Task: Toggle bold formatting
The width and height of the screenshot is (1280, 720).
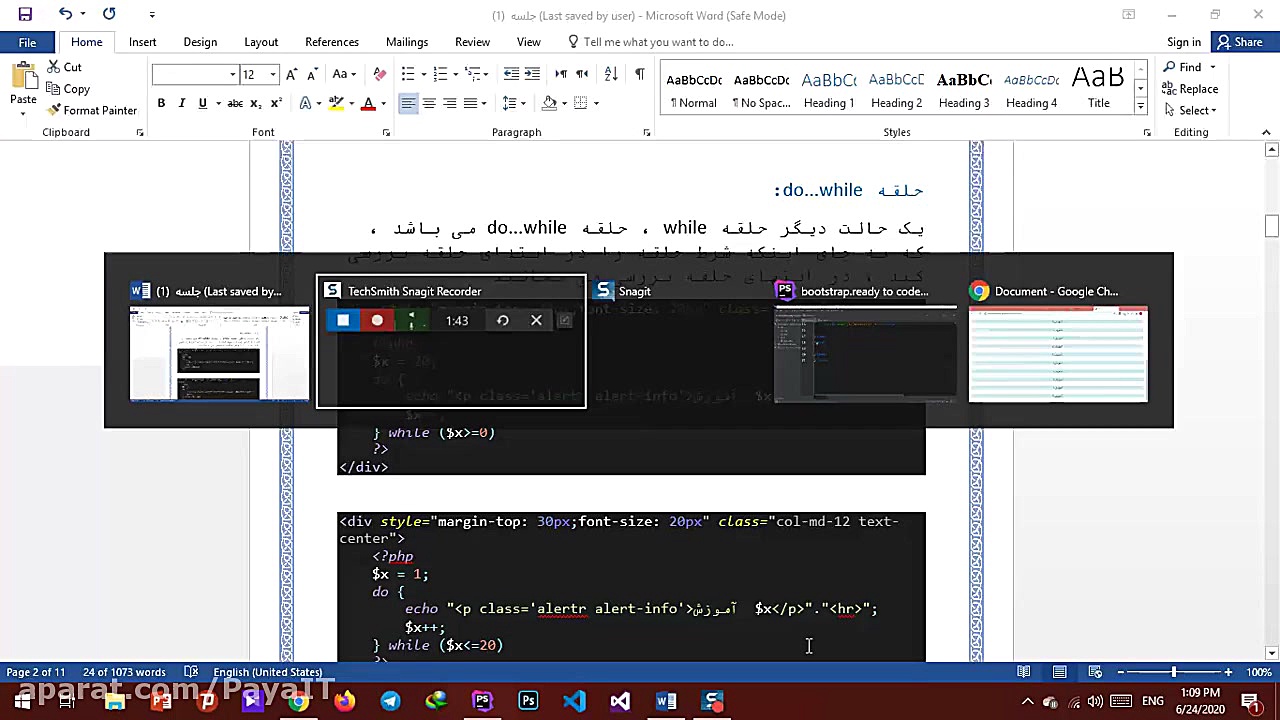Action: (161, 103)
